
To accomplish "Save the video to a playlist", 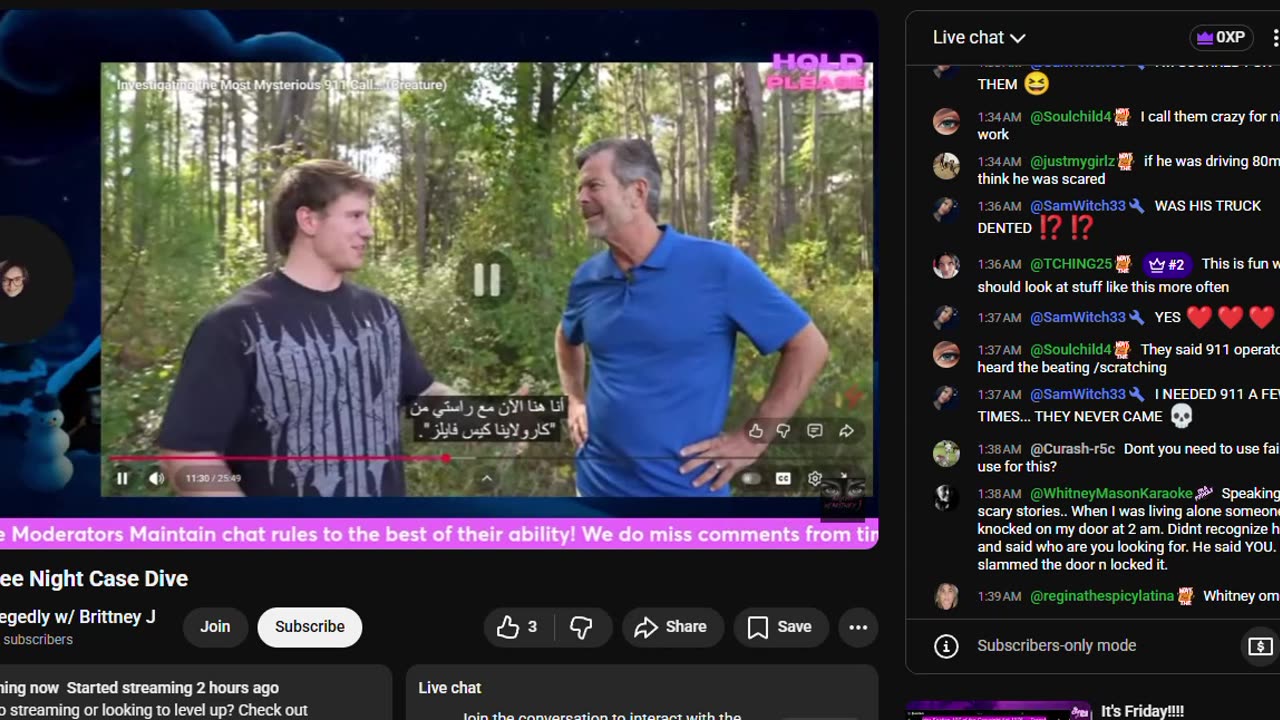I will [781, 627].
